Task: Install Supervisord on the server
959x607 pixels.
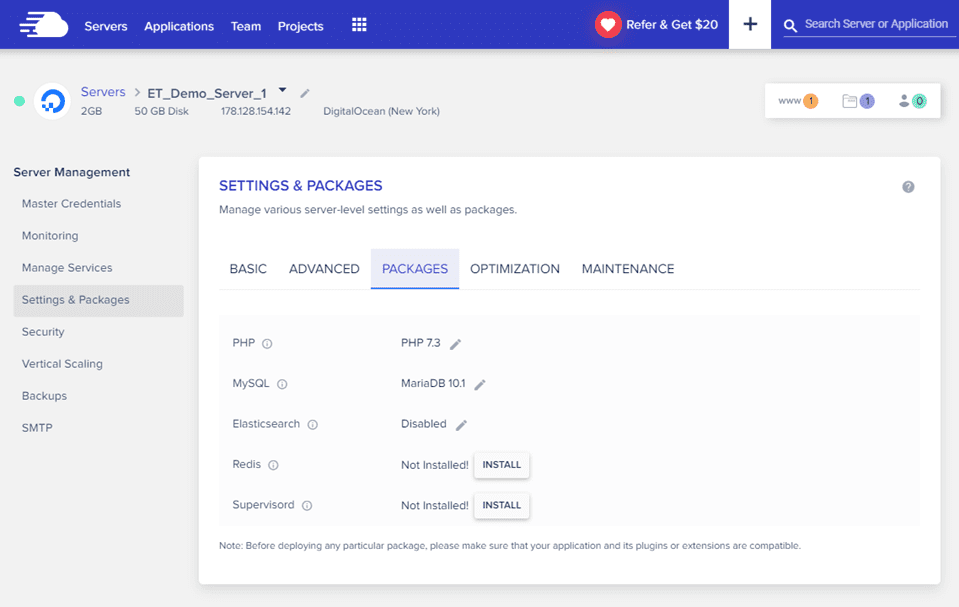Action: point(501,505)
